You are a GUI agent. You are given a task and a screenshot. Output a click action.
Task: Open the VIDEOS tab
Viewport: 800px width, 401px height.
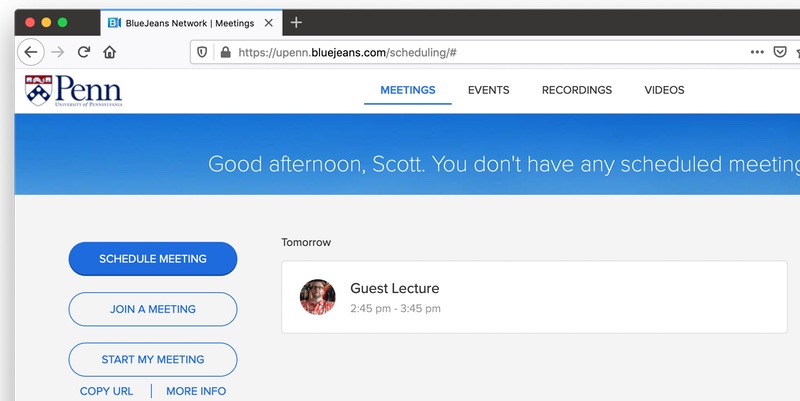click(x=664, y=90)
